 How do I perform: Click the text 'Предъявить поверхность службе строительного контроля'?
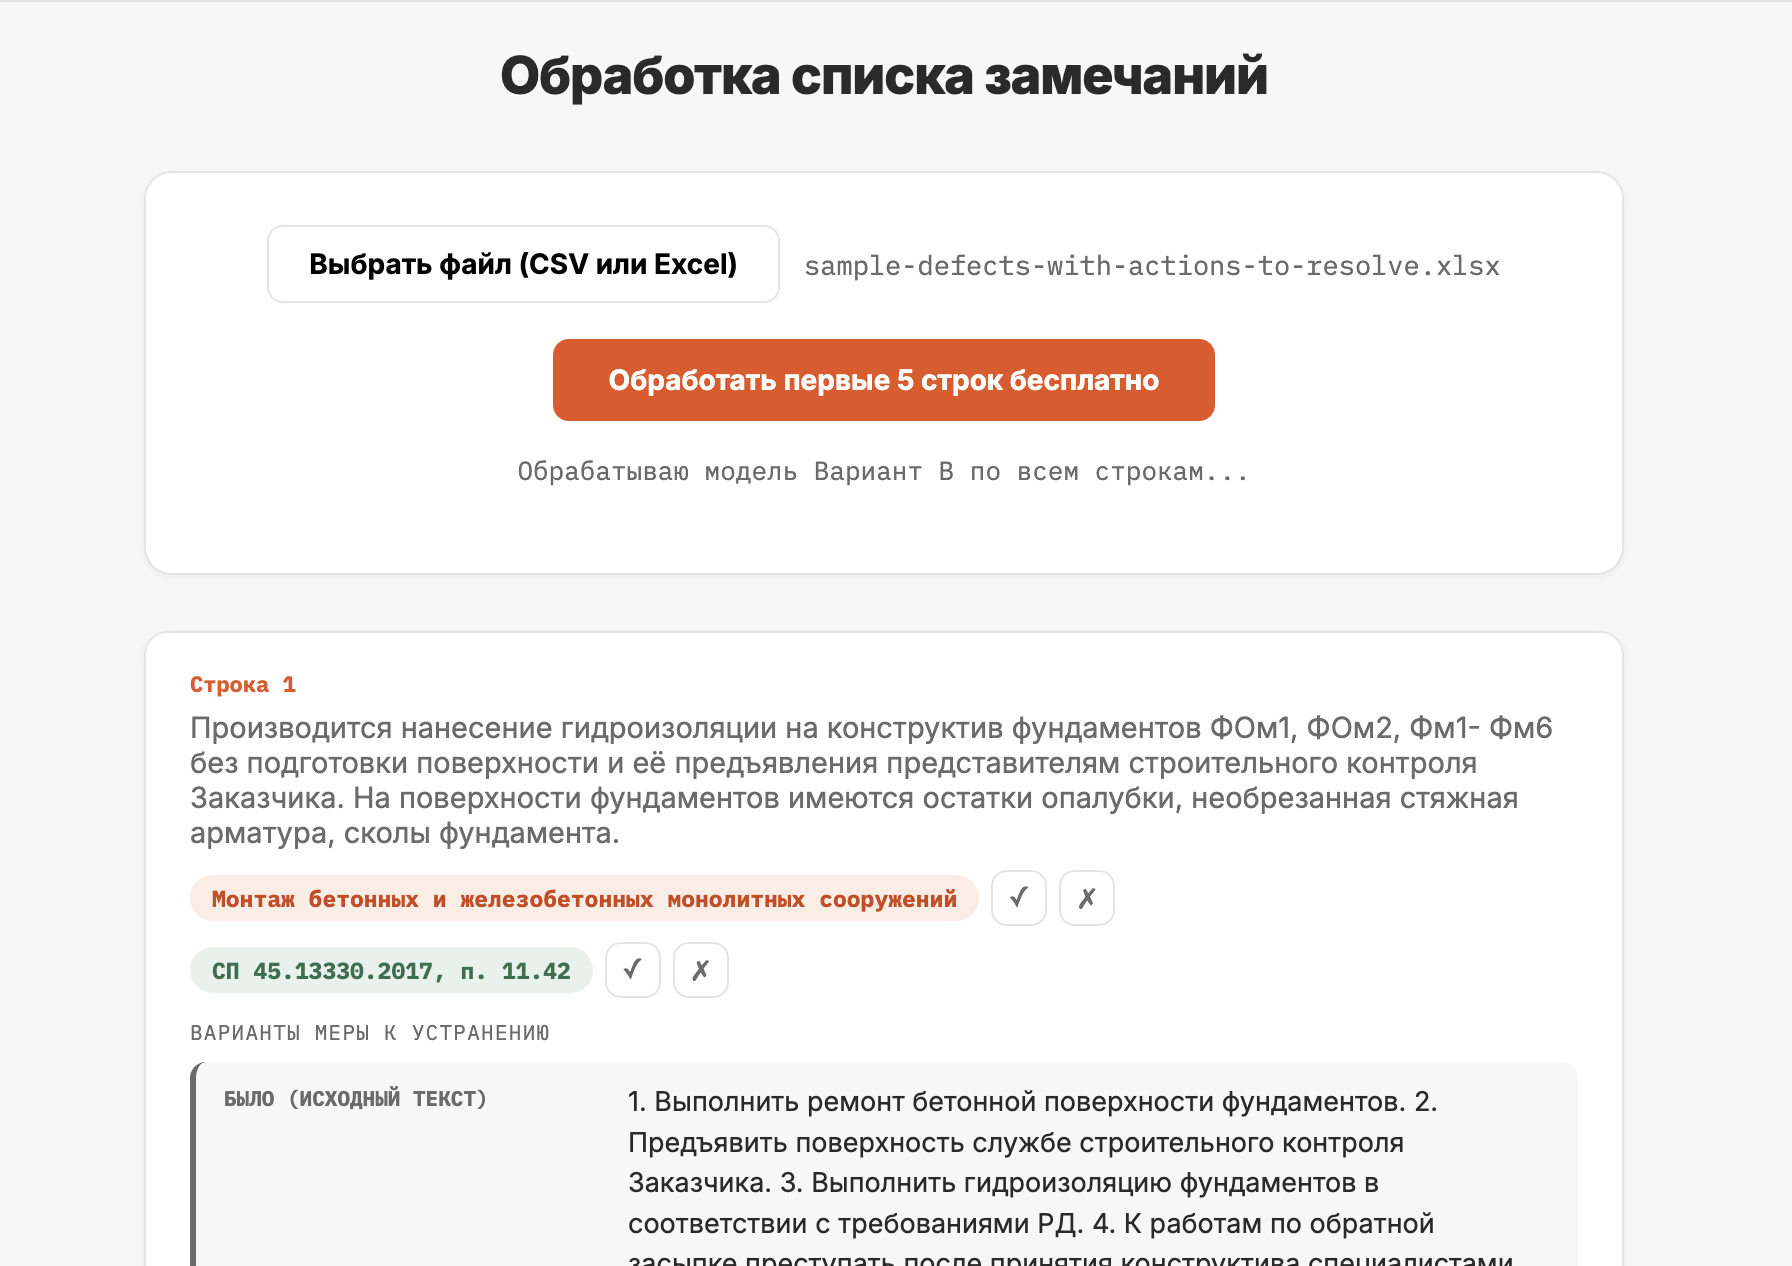[x=1016, y=1143]
